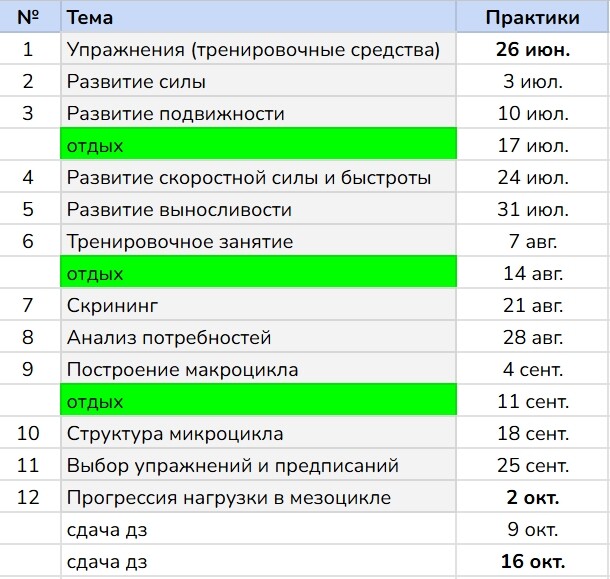The height and width of the screenshot is (579, 610).
Task: Select the date cell "16 окт."
Action: click(x=532, y=561)
